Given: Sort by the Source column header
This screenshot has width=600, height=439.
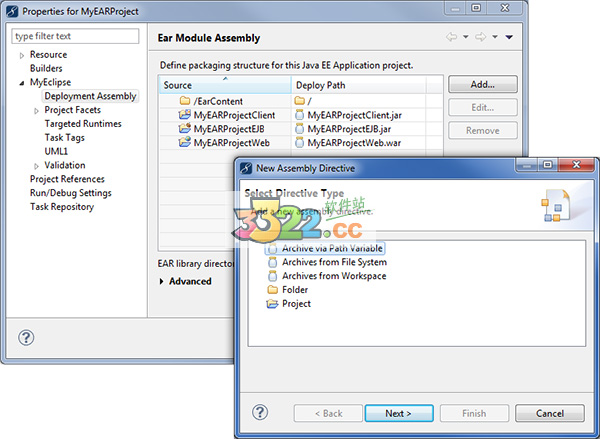Looking at the screenshot, I should (224, 85).
